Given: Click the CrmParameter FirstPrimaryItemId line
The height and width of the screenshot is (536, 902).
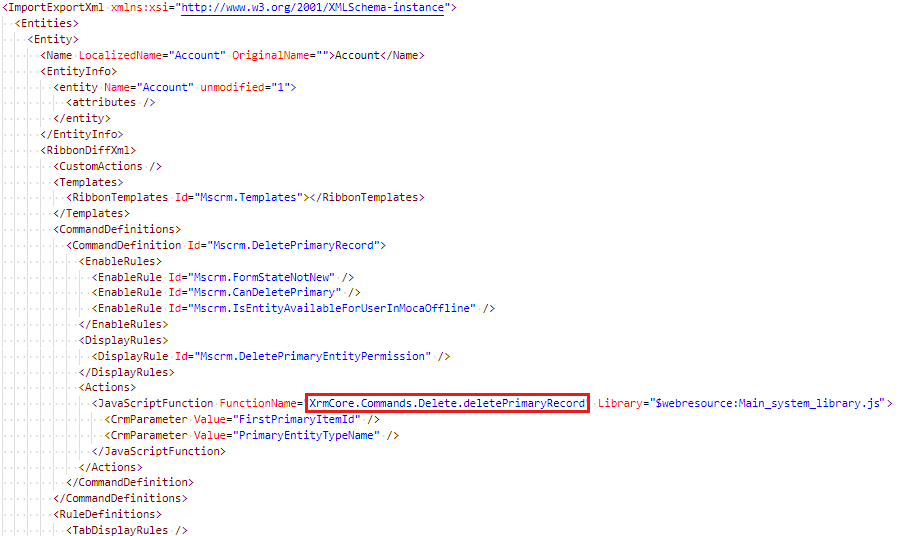Looking at the screenshot, I should click(242, 420).
